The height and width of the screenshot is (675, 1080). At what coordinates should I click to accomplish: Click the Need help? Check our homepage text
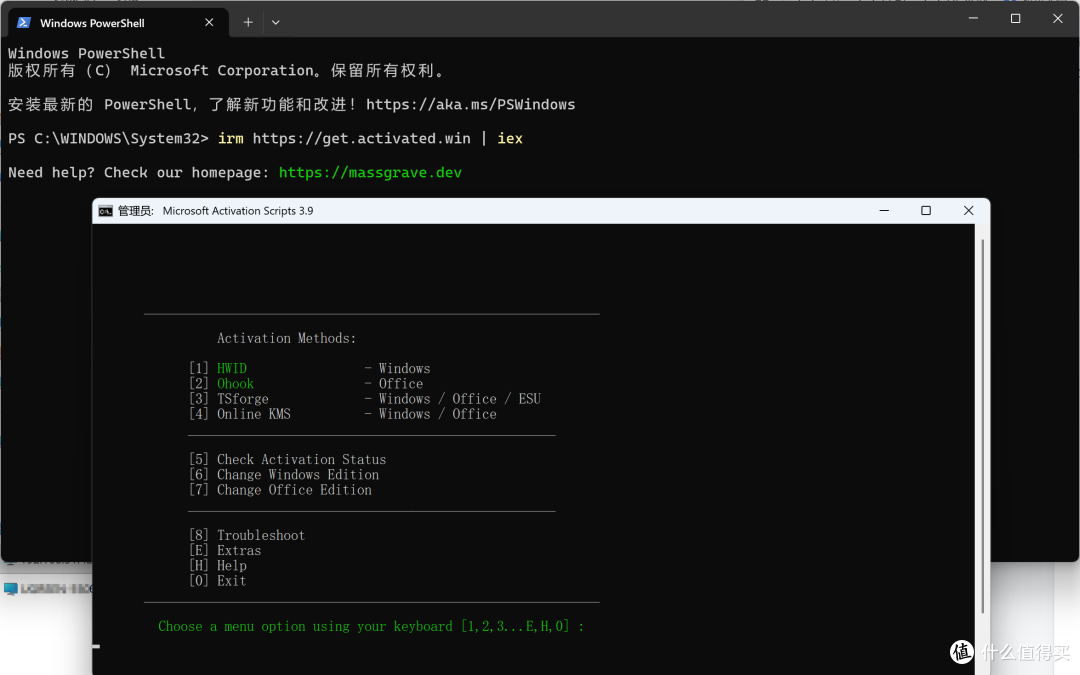click(x=138, y=173)
